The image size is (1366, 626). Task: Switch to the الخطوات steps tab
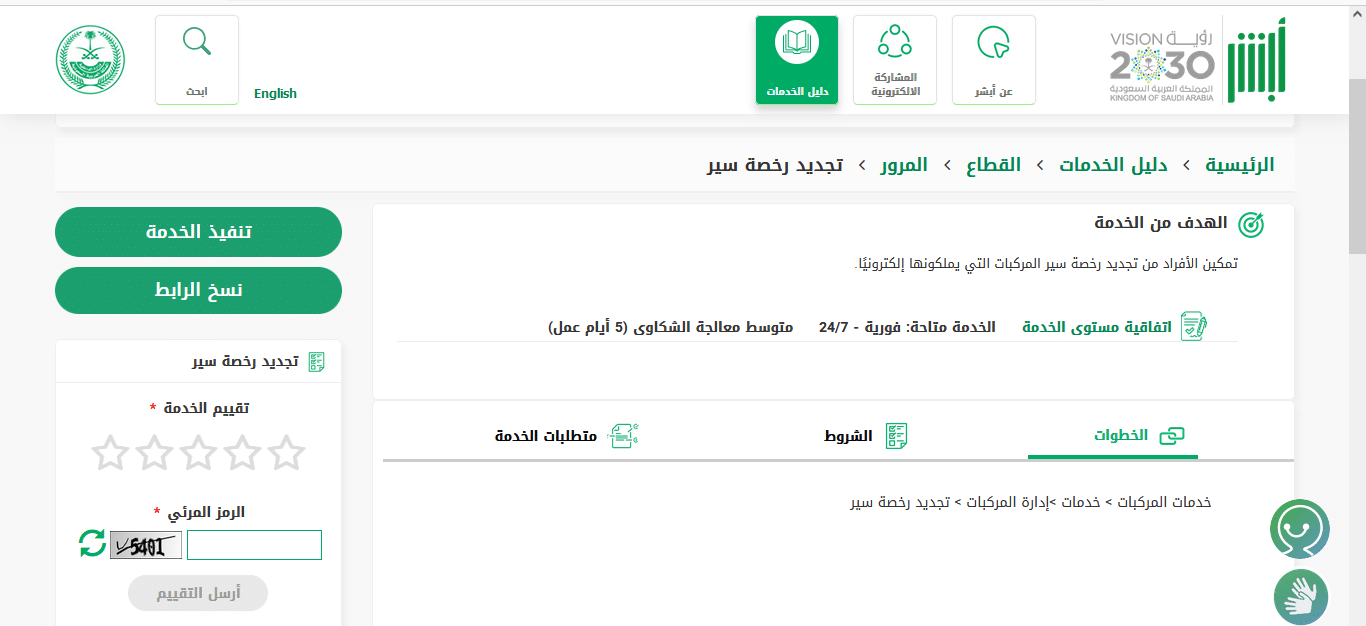[x=1113, y=436]
